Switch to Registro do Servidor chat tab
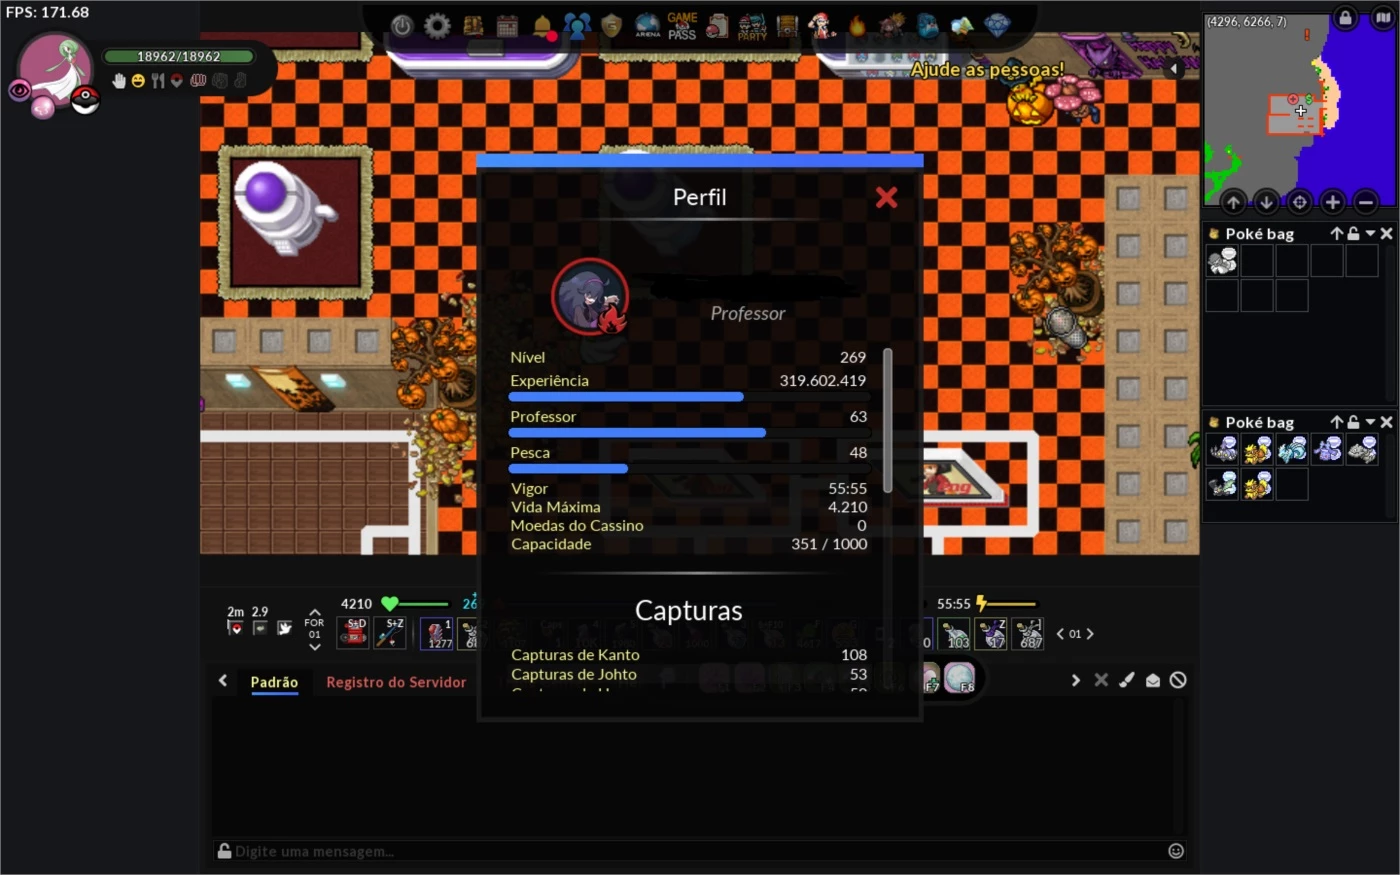Viewport: 1400px width, 875px height. (x=396, y=682)
